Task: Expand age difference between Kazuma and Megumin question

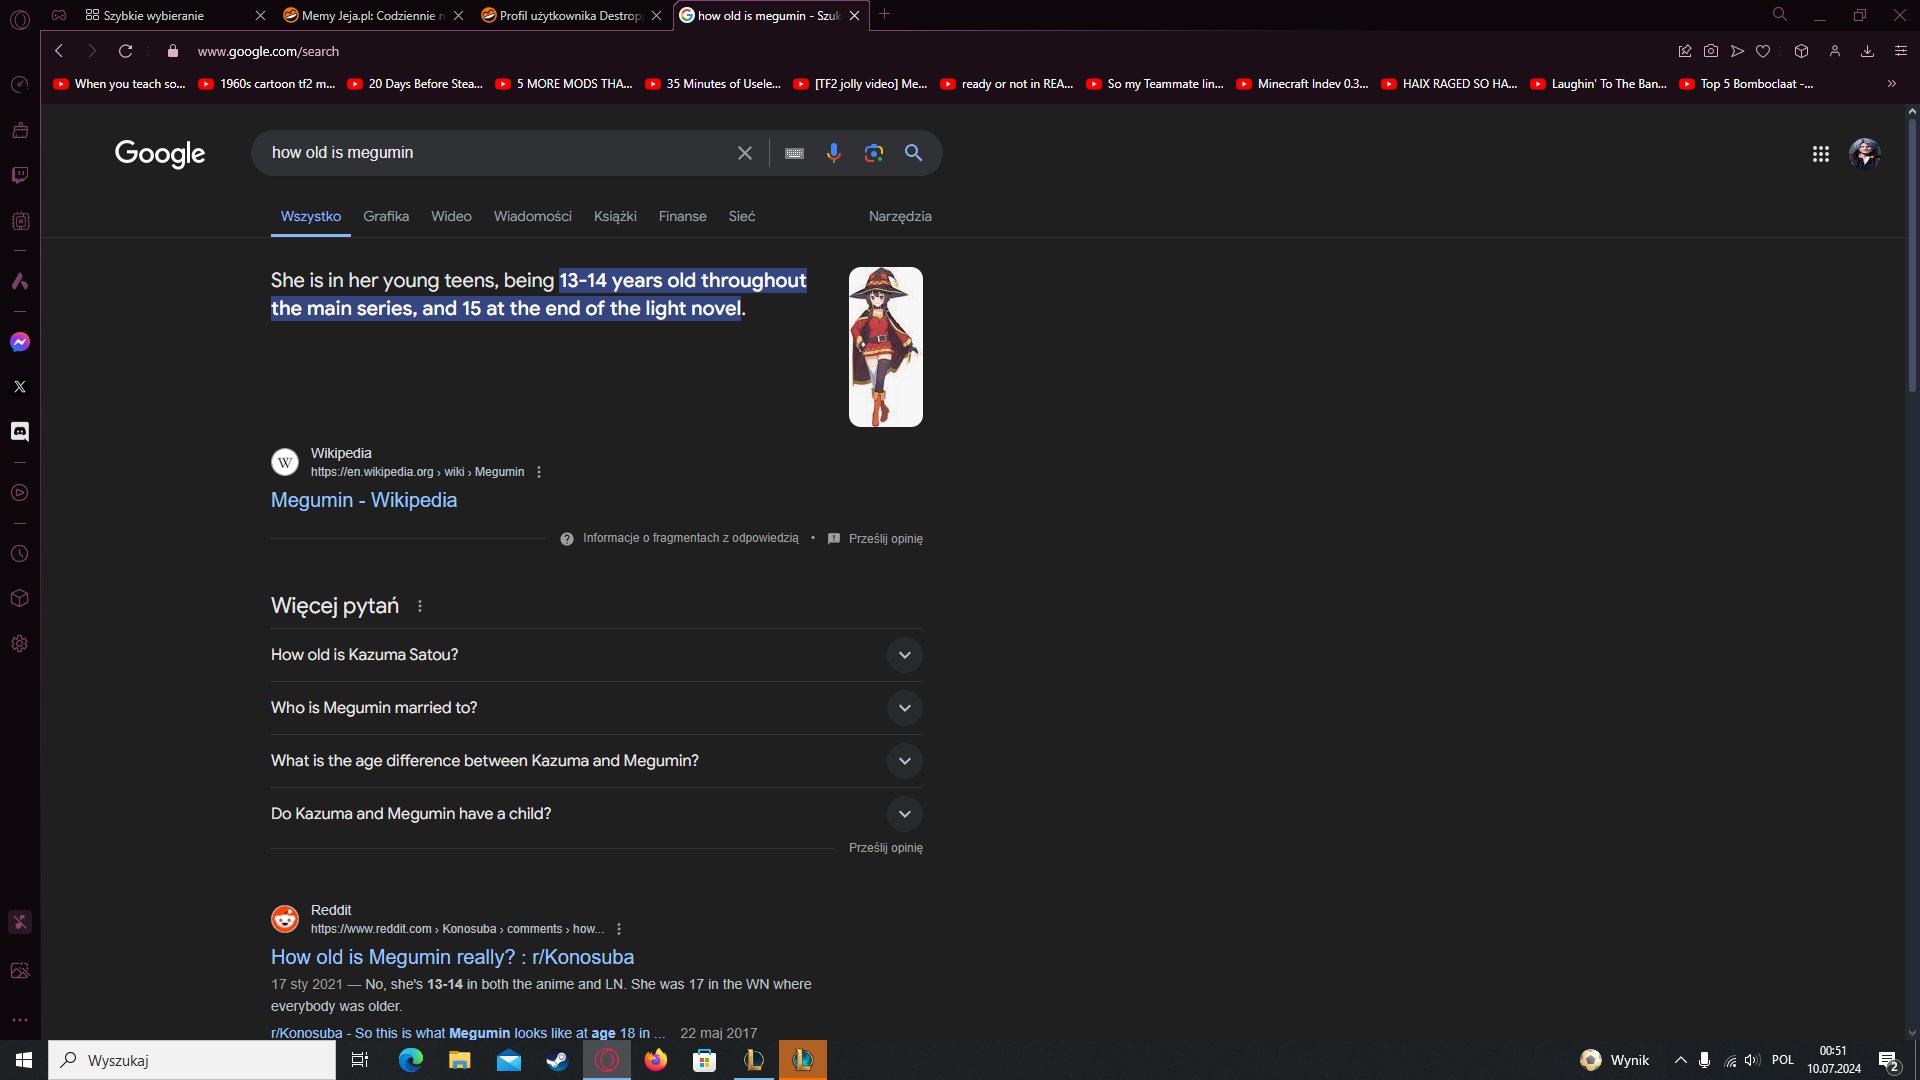Action: (597, 761)
